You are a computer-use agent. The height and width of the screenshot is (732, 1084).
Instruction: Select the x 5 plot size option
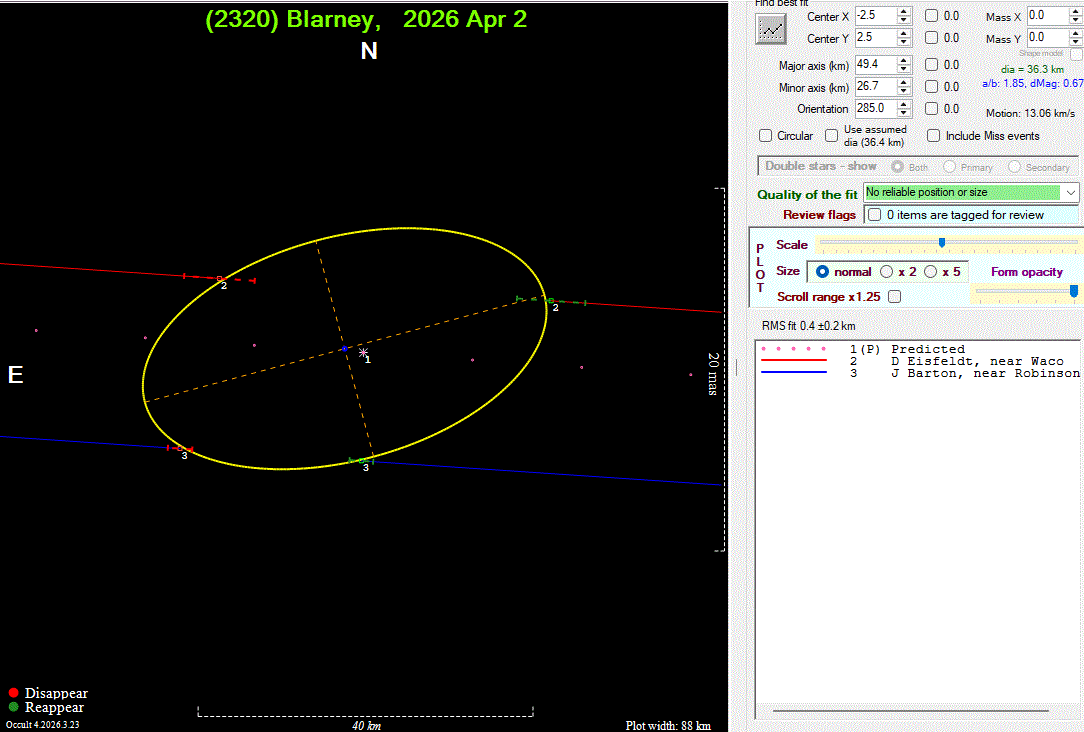(930, 272)
